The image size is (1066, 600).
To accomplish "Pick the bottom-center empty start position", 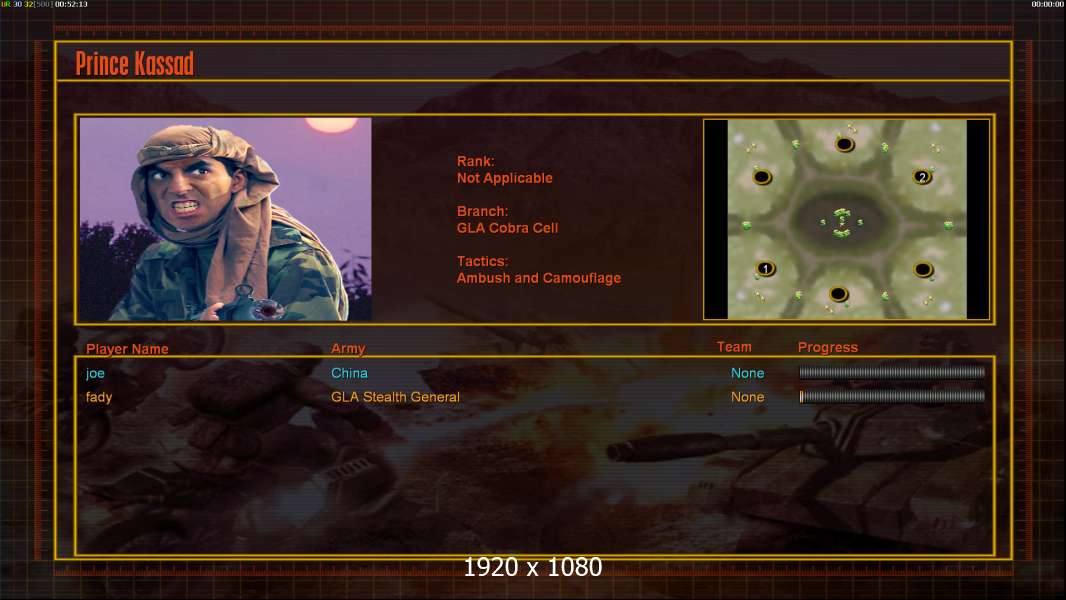I will (838, 294).
